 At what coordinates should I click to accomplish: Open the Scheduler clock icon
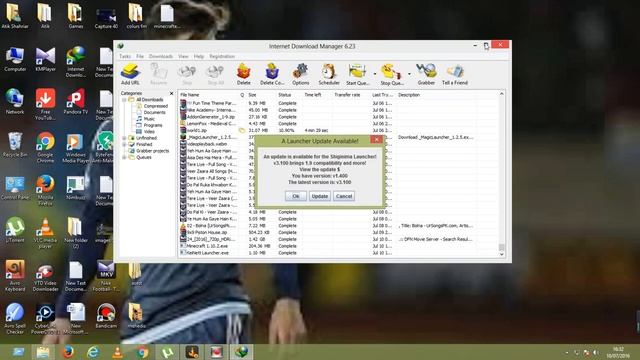point(329,74)
